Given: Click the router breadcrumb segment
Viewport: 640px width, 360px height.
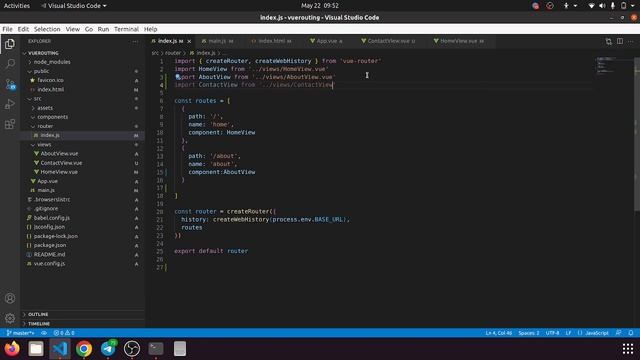Looking at the screenshot, I should pos(173,53).
